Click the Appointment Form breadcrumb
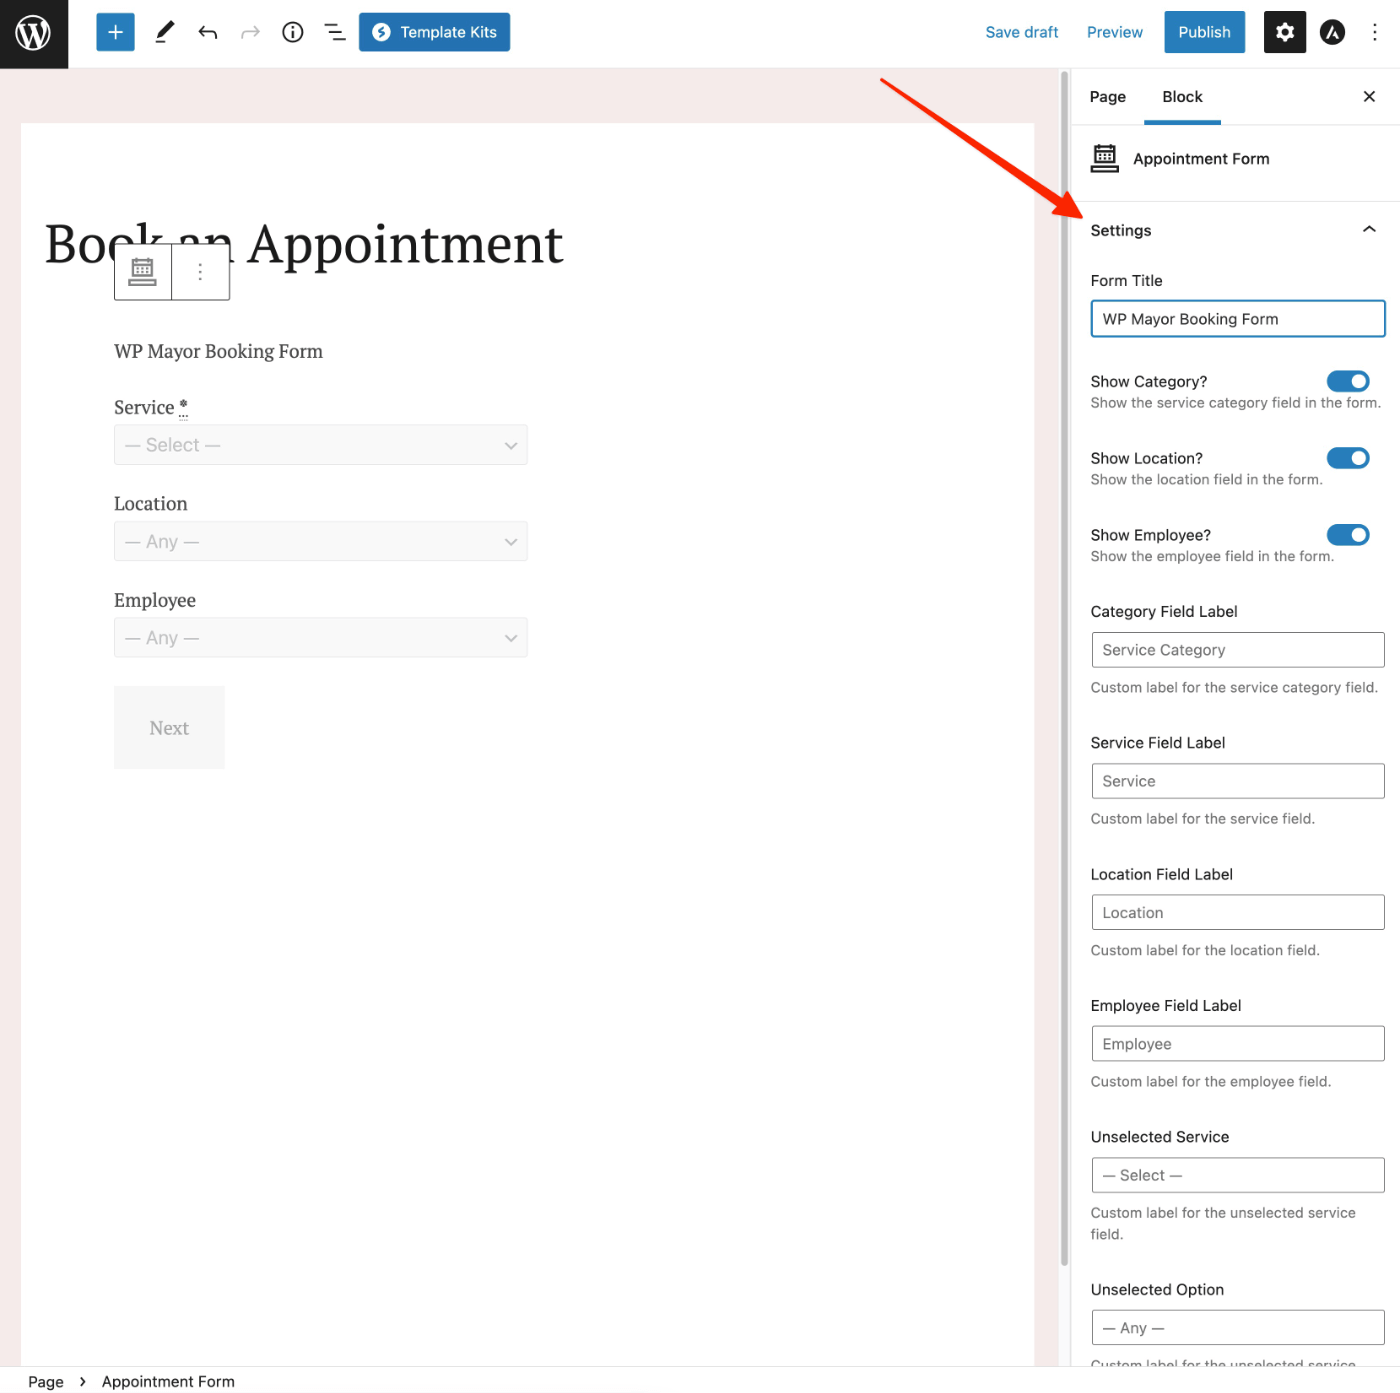The image size is (1400, 1393). [x=168, y=1381]
